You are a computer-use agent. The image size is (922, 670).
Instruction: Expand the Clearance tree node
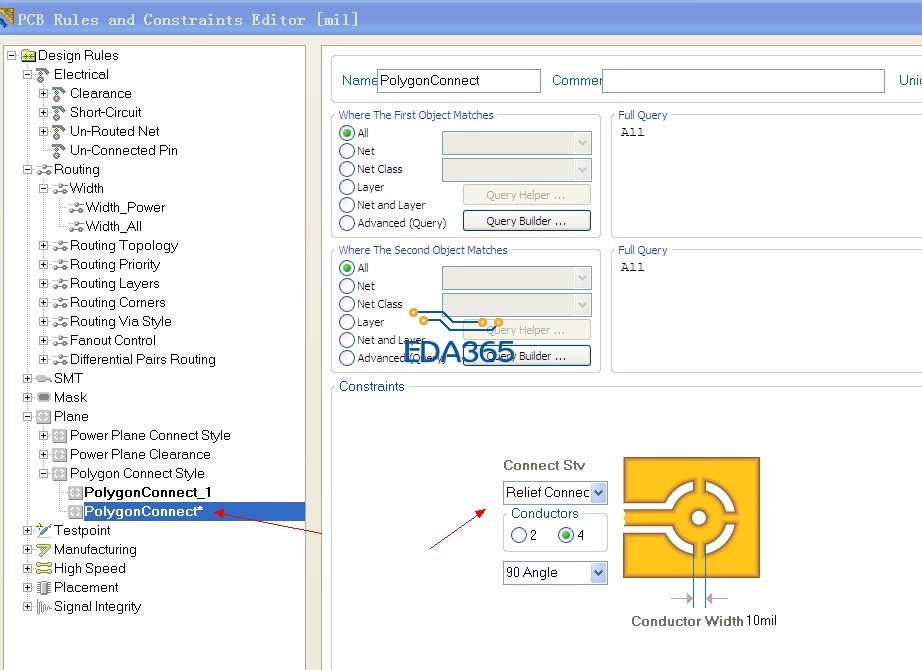pos(44,94)
